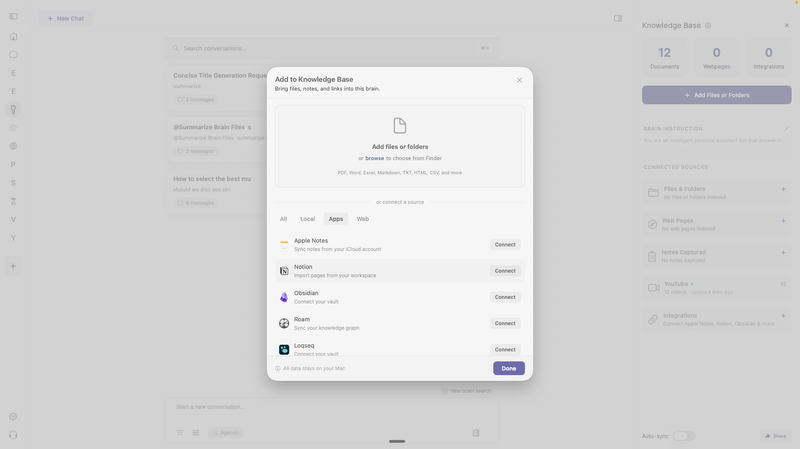Screen dimensions: 800x449
Task: Start a New Chat
Action: point(66,18)
